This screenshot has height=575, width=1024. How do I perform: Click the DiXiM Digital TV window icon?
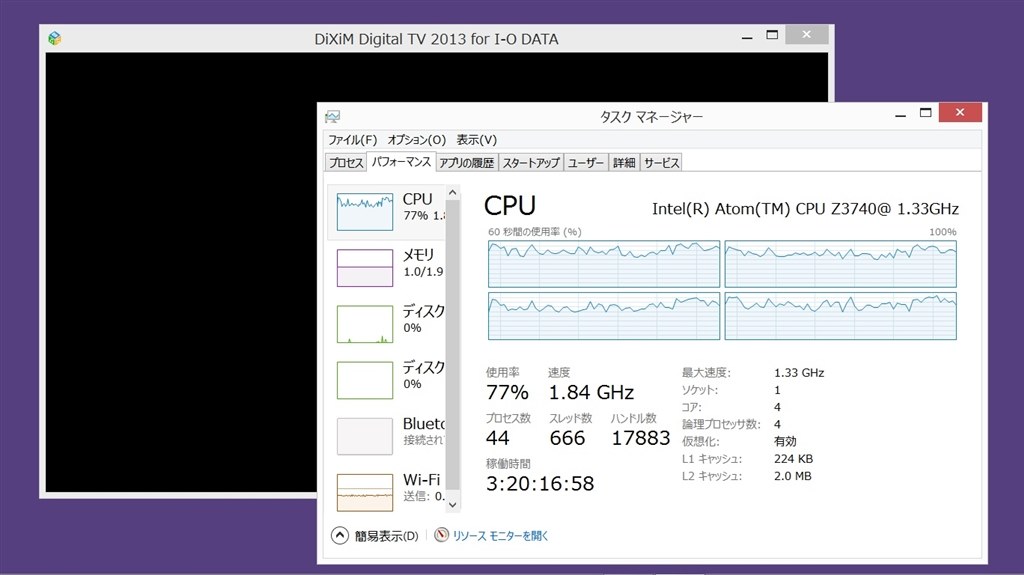55,39
